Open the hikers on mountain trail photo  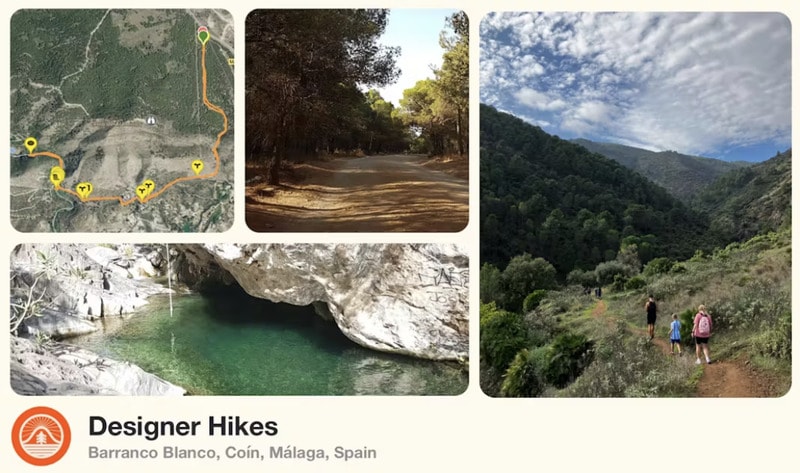(x=635, y=204)
